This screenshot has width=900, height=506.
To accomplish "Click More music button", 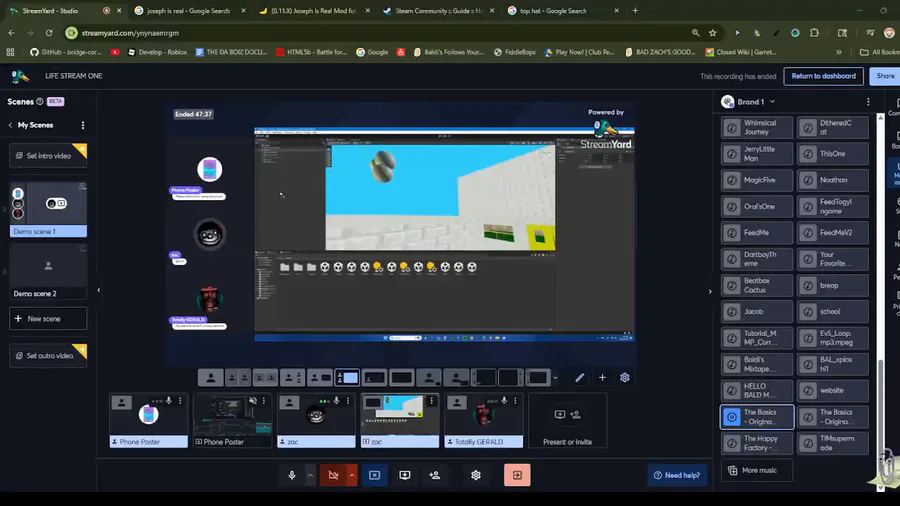I will (757, 470).
